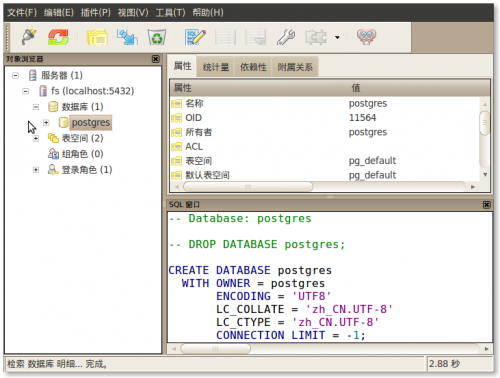500x378 pixels.
Task: Switch to the 依赖性 tab
Action: point(253,67)
